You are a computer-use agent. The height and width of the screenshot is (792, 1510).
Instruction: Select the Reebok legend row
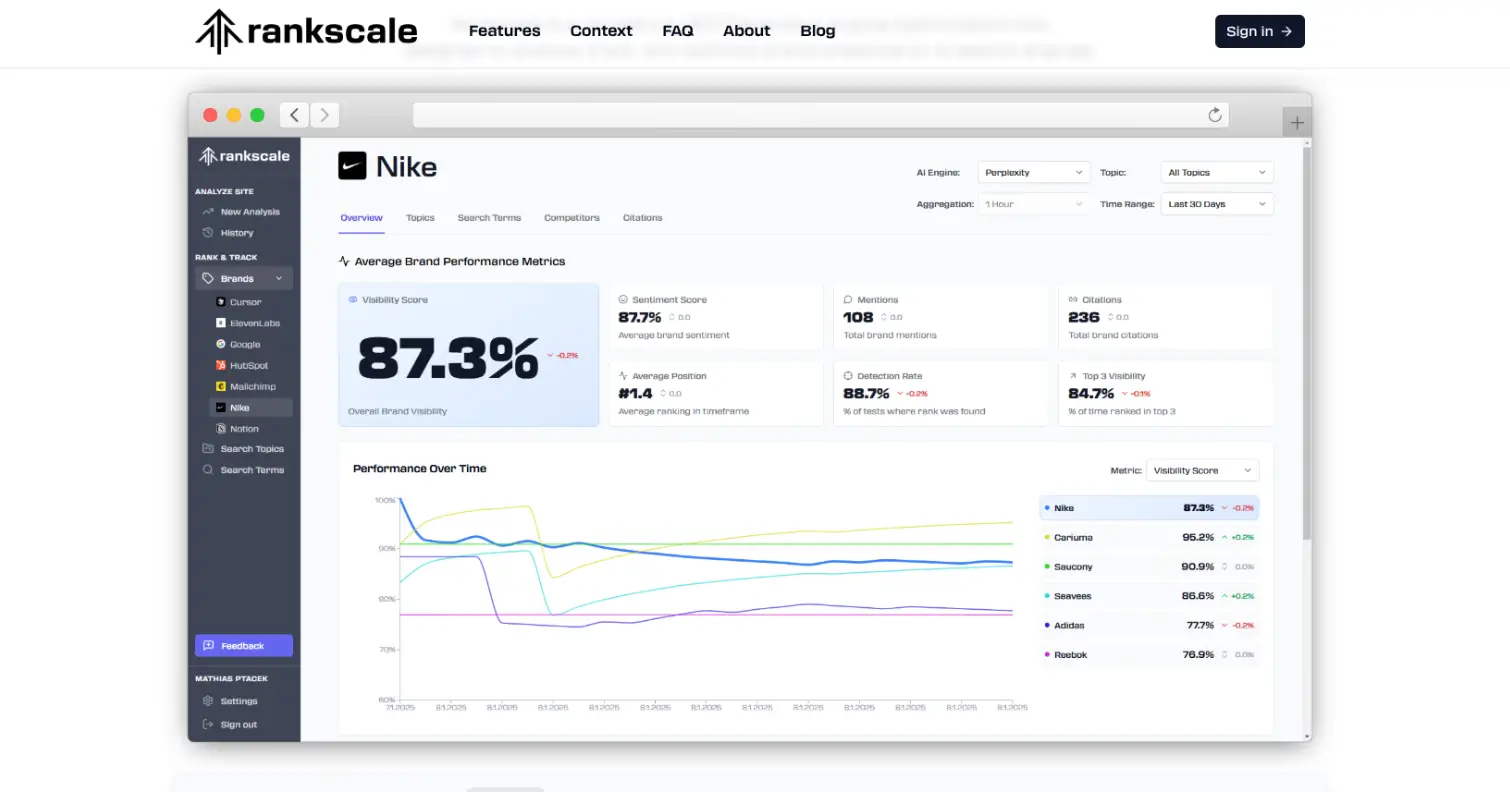pos(1150,655)
